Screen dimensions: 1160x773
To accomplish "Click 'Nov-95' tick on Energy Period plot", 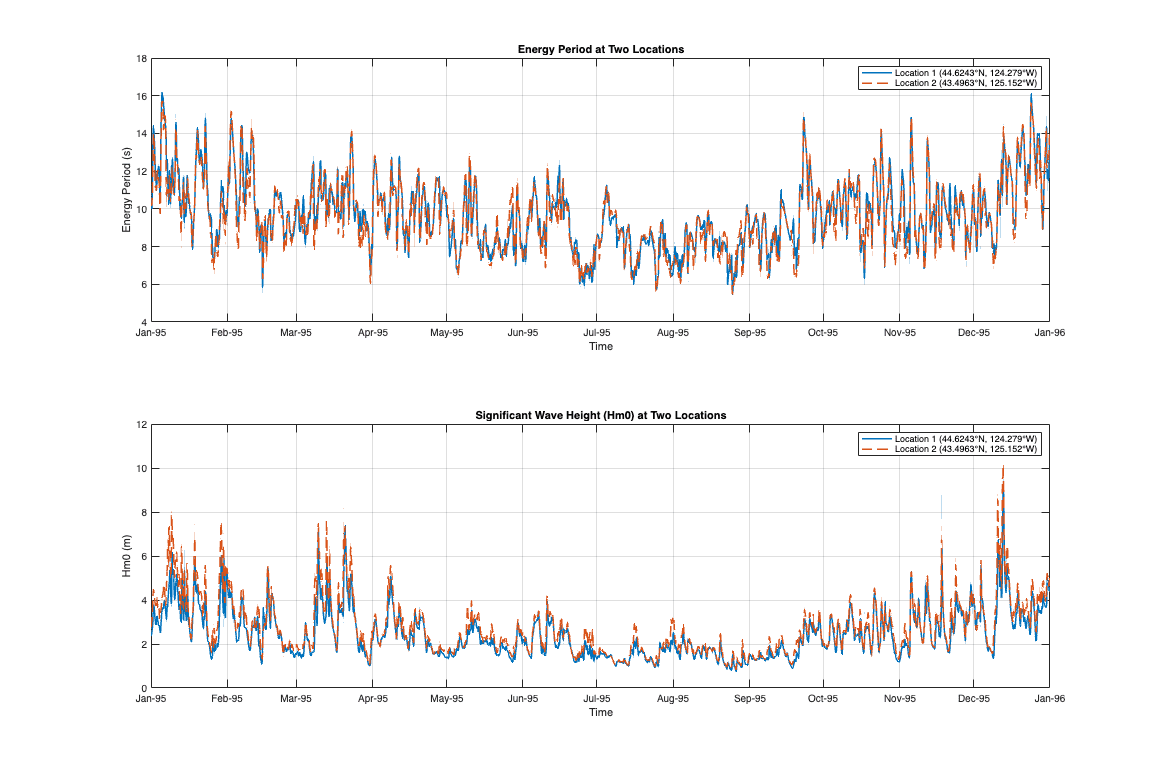I will click(x=900, y=333).
